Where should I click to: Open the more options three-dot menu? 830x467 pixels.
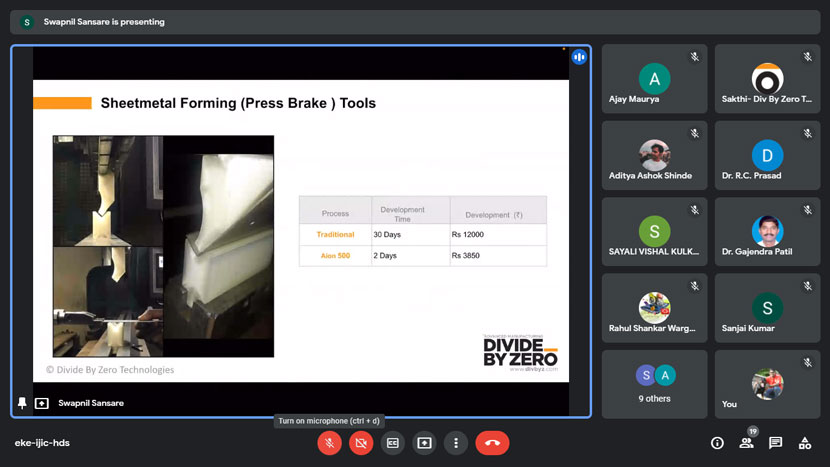pos(456,443)
